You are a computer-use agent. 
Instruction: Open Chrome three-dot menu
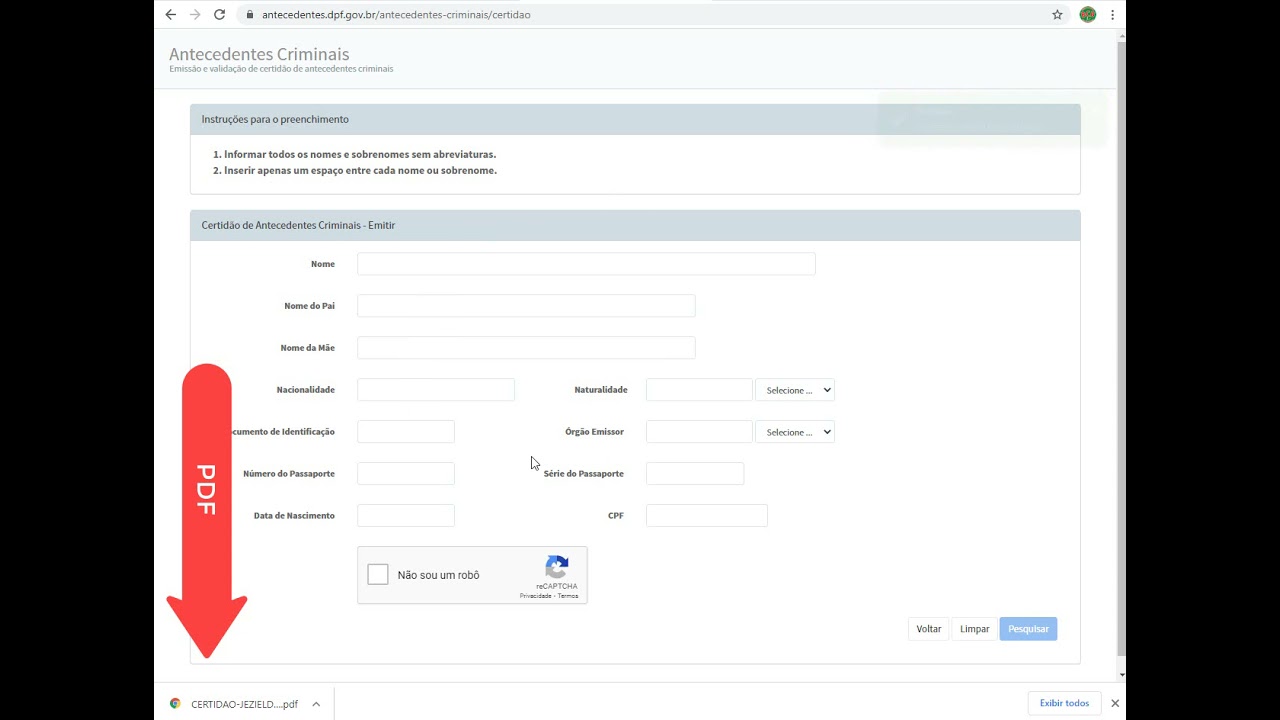pos(1112,15)
